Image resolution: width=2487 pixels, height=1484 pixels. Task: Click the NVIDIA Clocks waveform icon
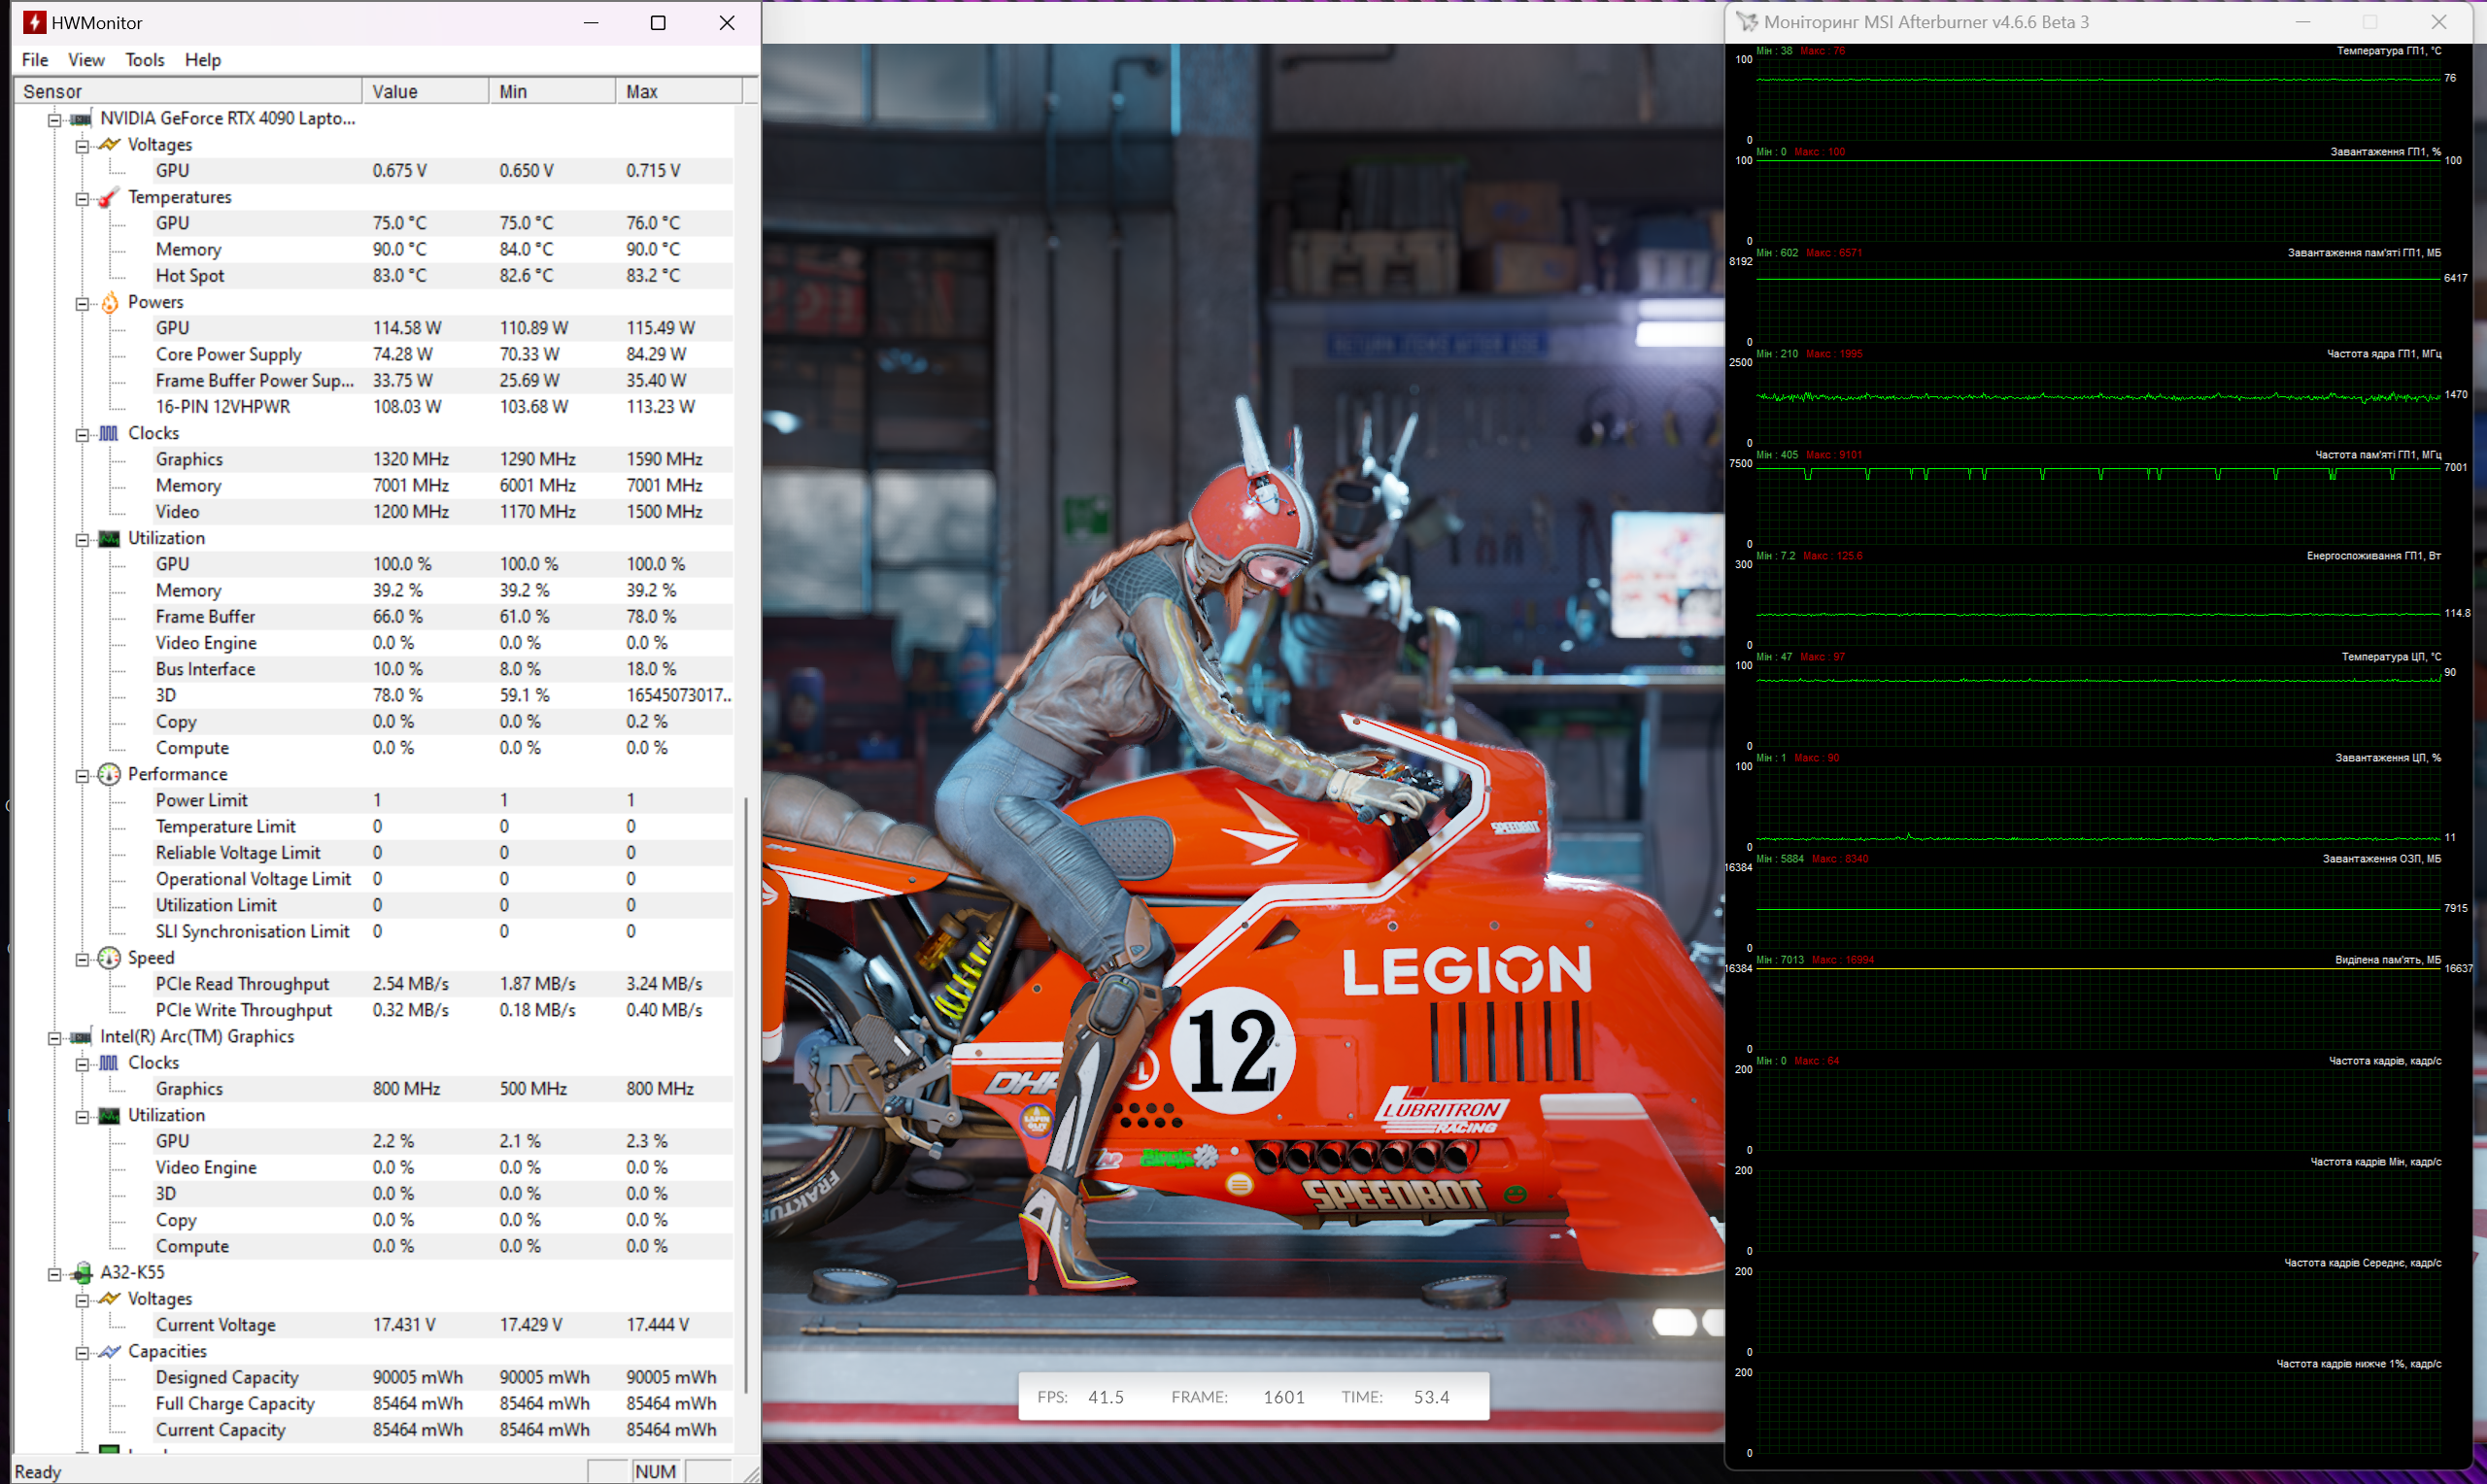pyautogui.click(x=109, y=433)
